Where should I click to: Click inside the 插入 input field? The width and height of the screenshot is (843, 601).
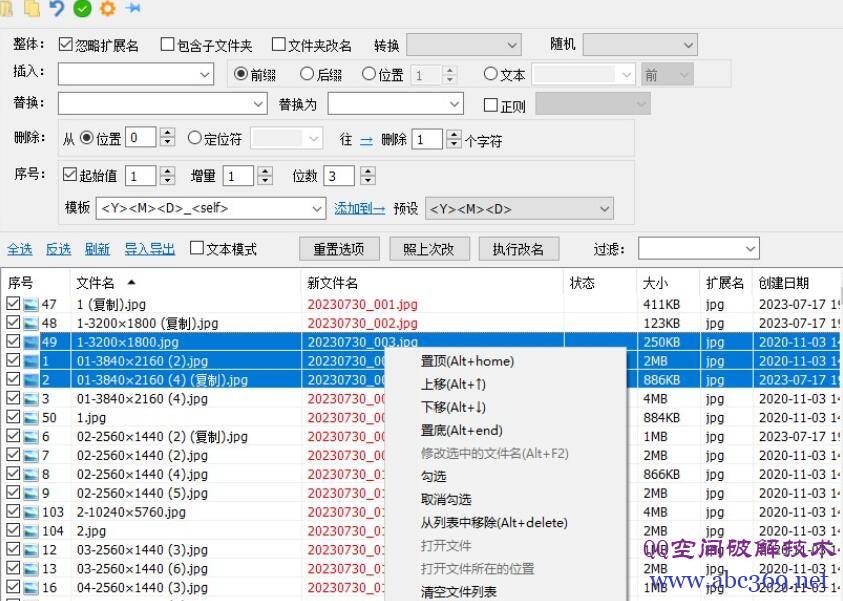130,73
